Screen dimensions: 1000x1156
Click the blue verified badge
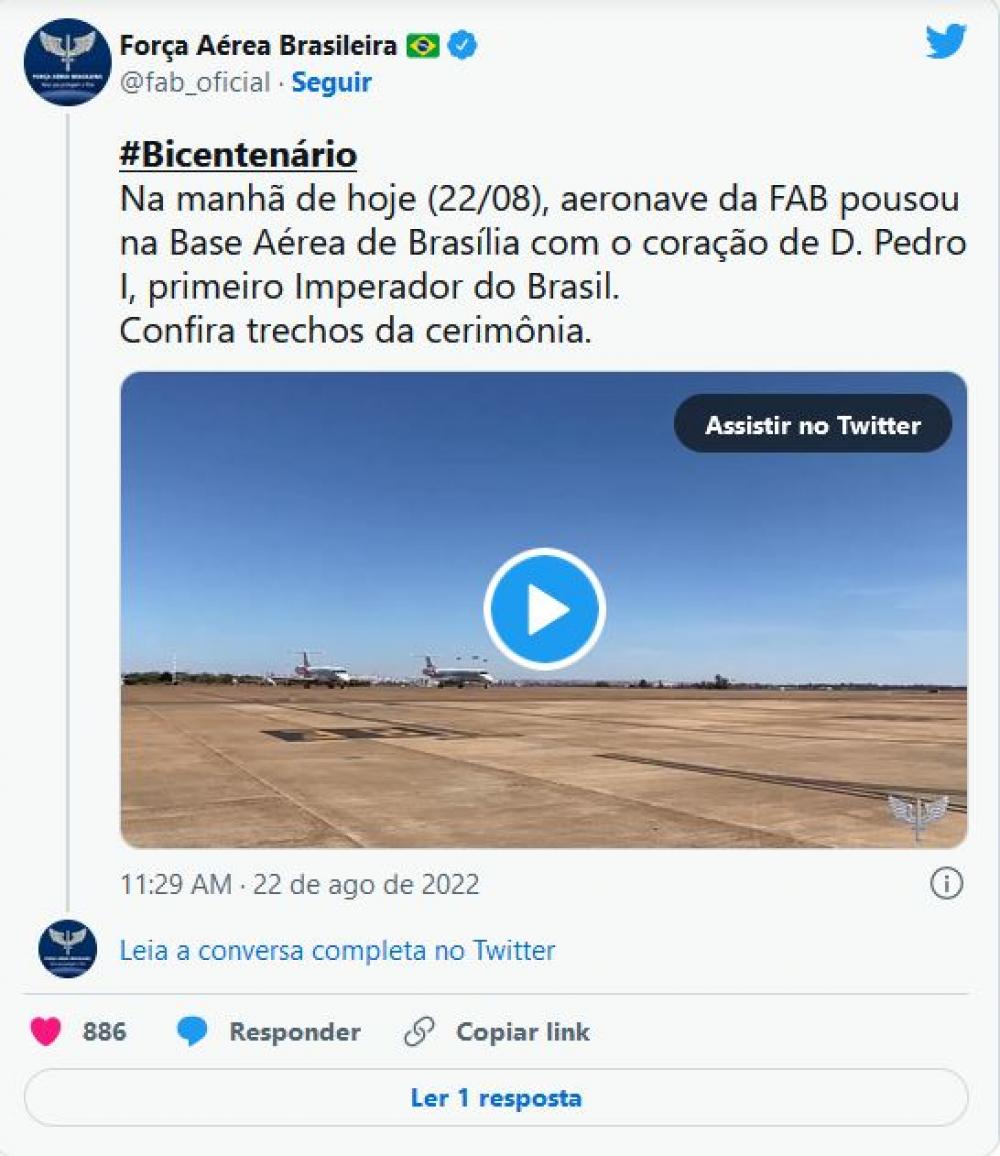462,46
